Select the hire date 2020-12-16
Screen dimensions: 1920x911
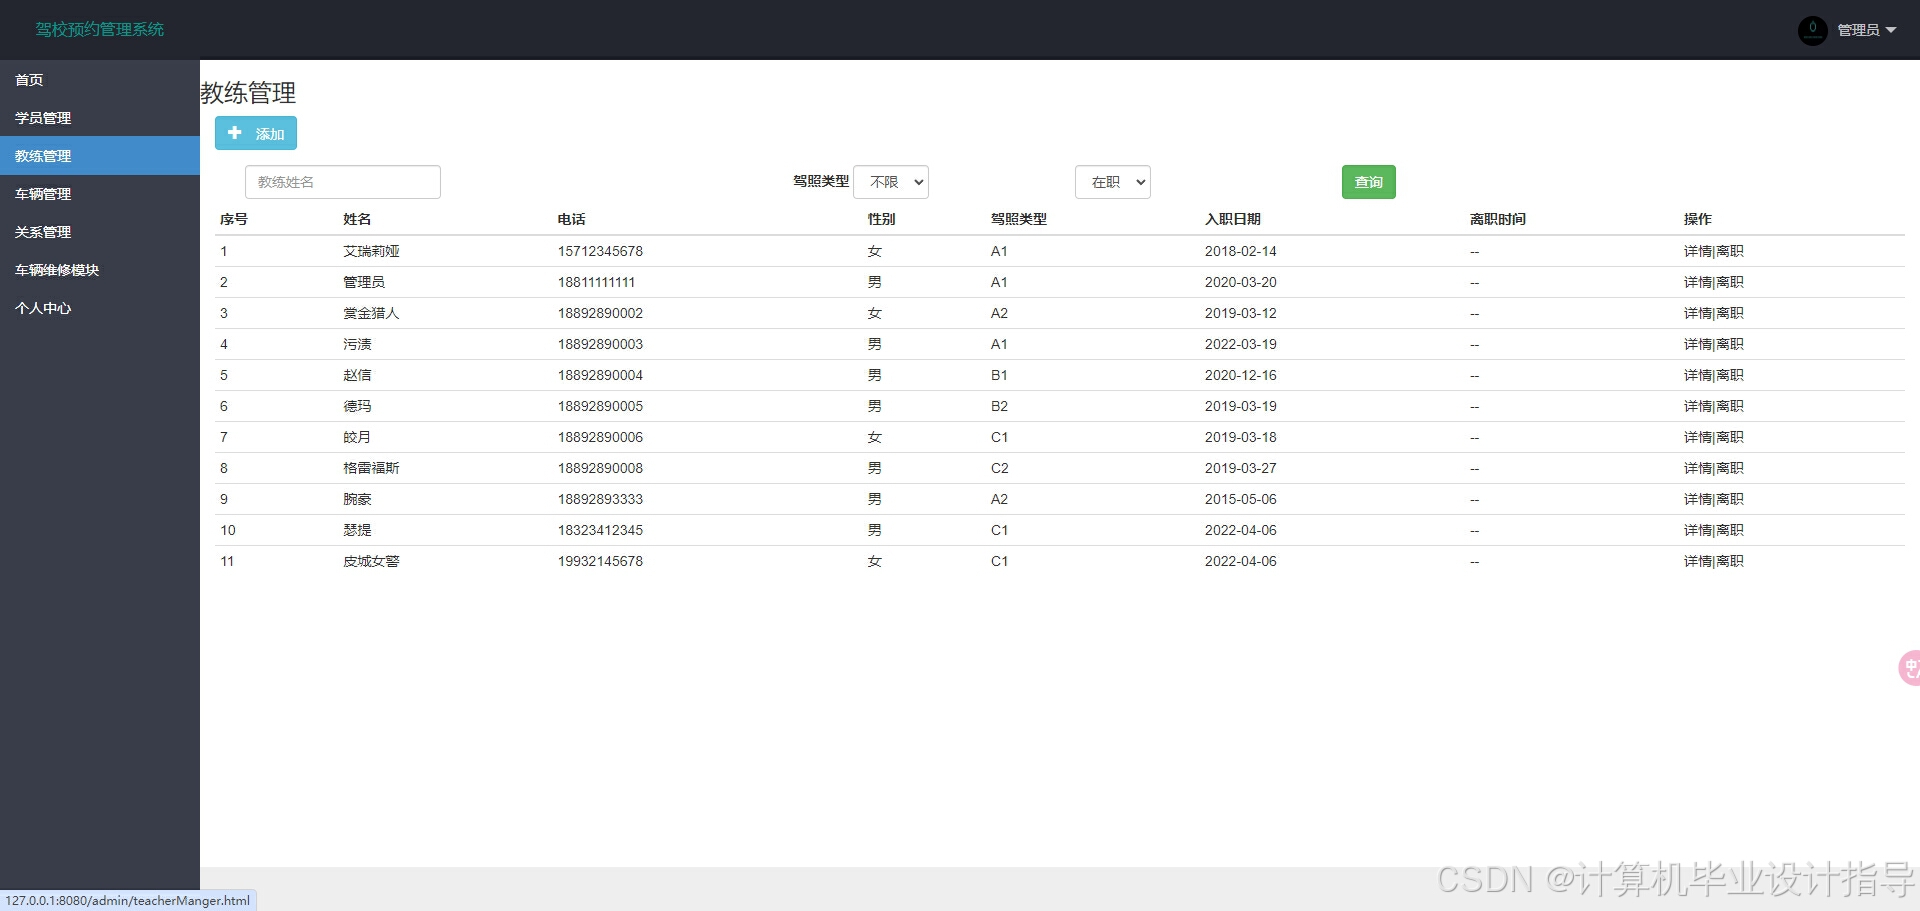pyautogui.click(x=1241, y=375)
